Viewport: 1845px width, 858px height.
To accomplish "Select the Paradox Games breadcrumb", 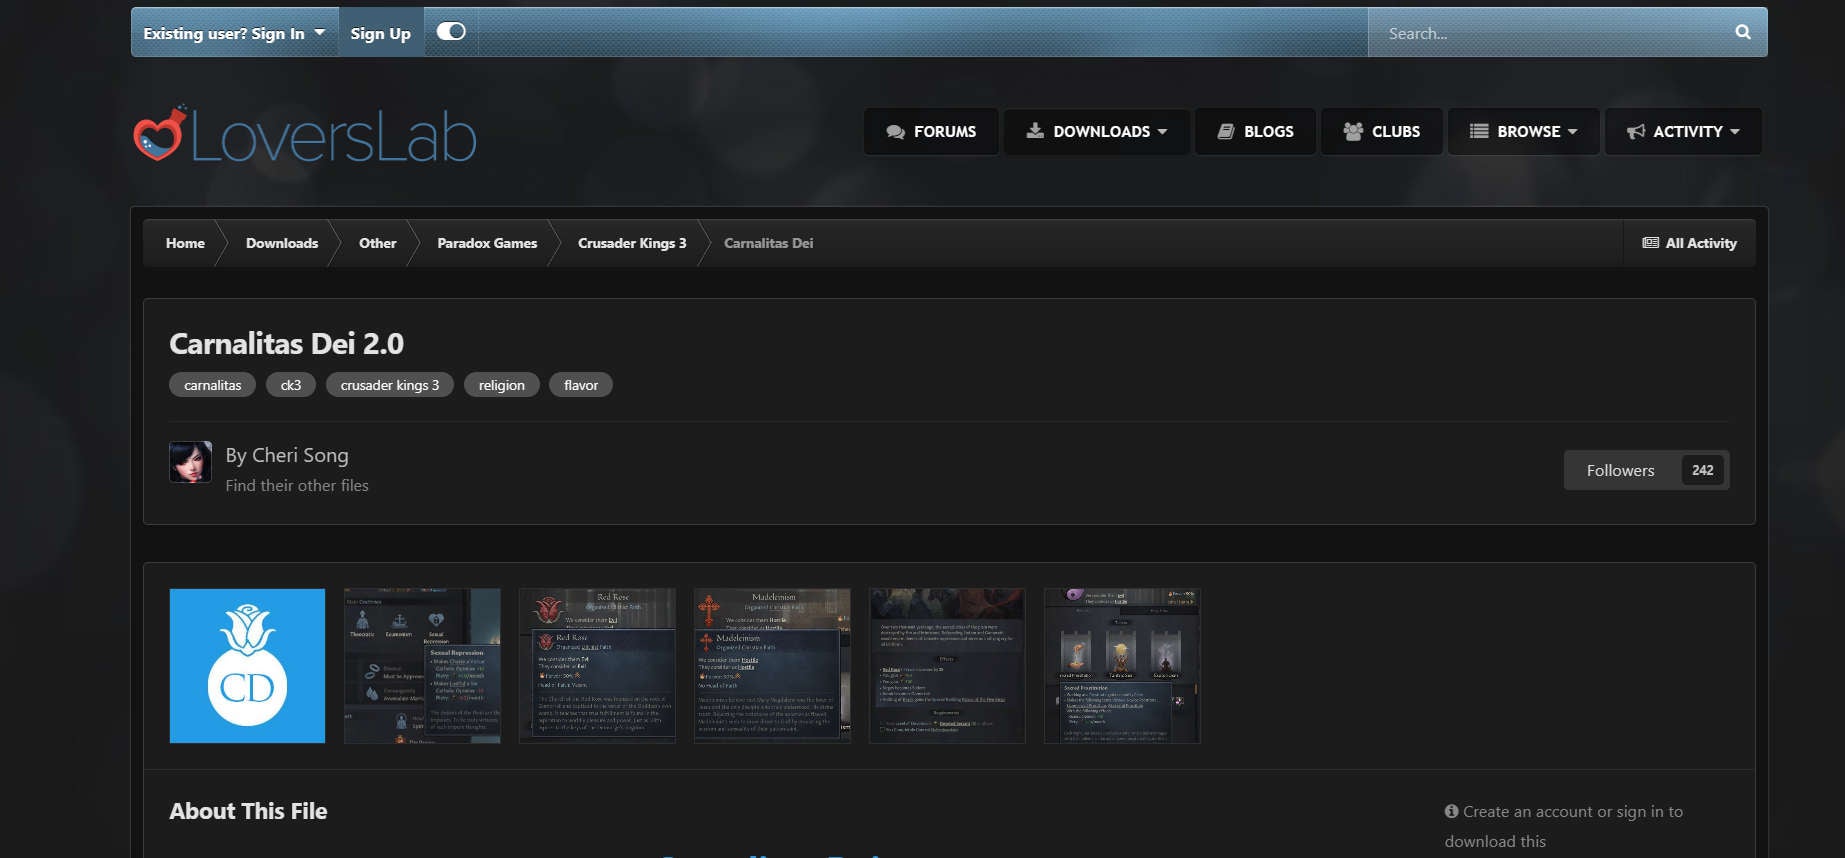I will point(487,243).
